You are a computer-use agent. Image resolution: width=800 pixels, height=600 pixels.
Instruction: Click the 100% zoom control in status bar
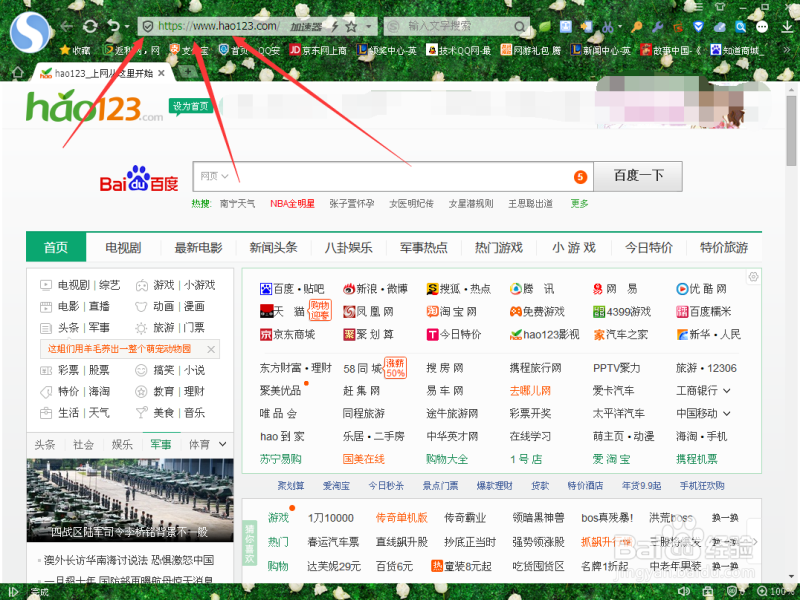[777, 592]
